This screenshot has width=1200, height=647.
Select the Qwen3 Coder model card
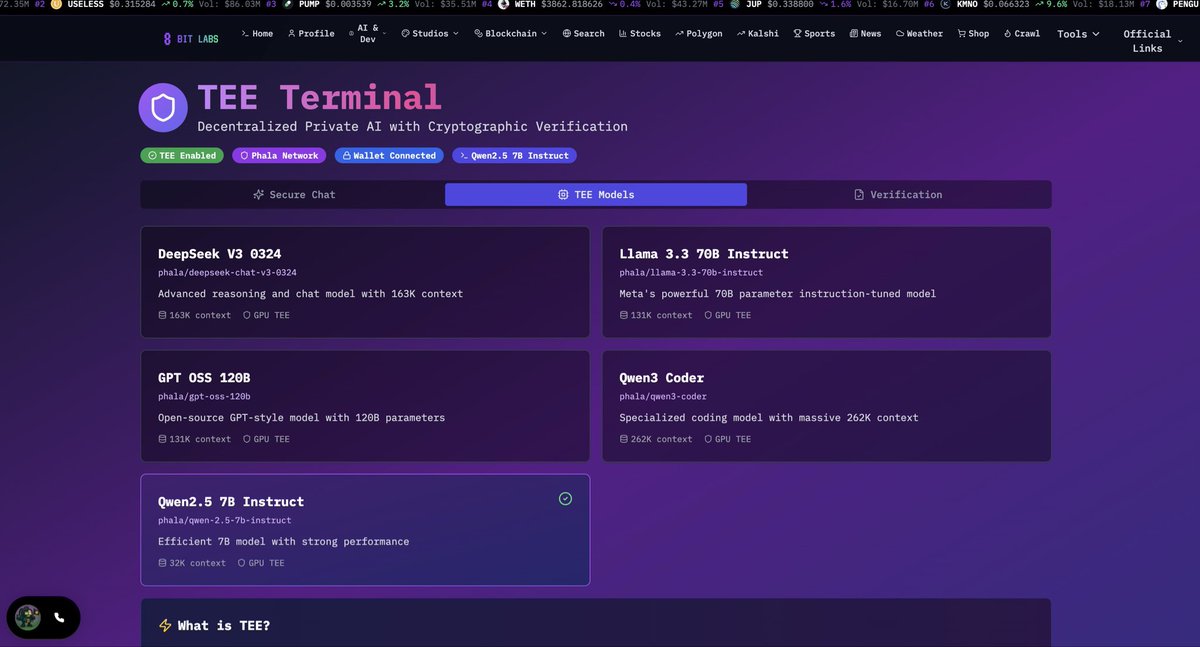[x=826, y=406]
